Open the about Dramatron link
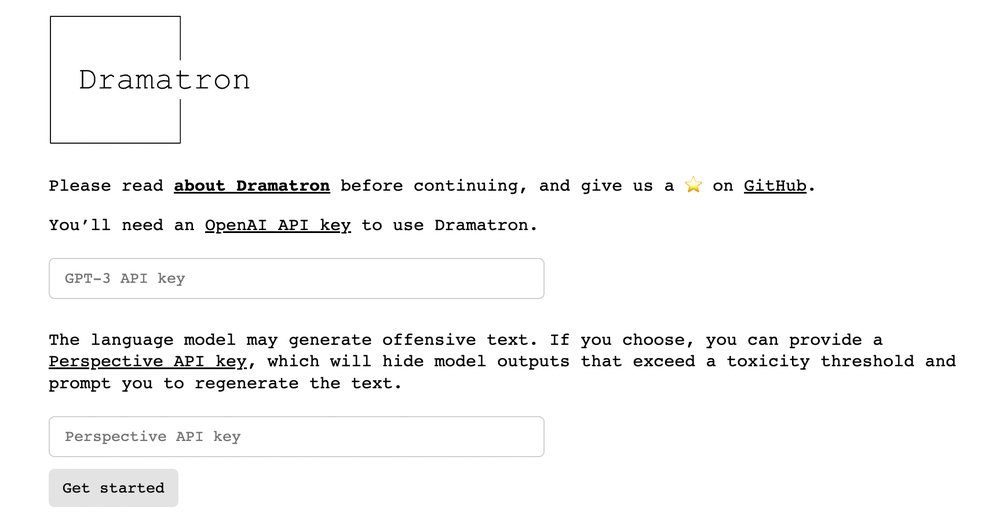Screen dimensions: 1000x517 [251, 186]
